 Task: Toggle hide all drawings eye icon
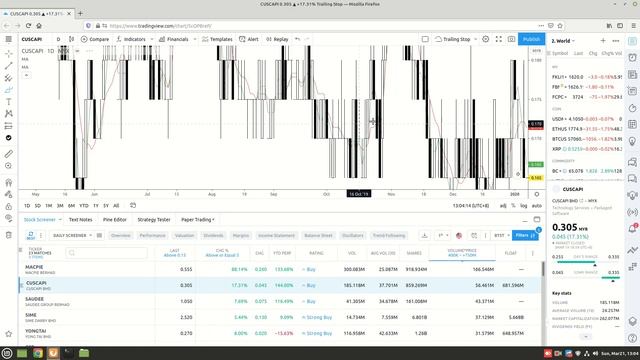(9, 218)
